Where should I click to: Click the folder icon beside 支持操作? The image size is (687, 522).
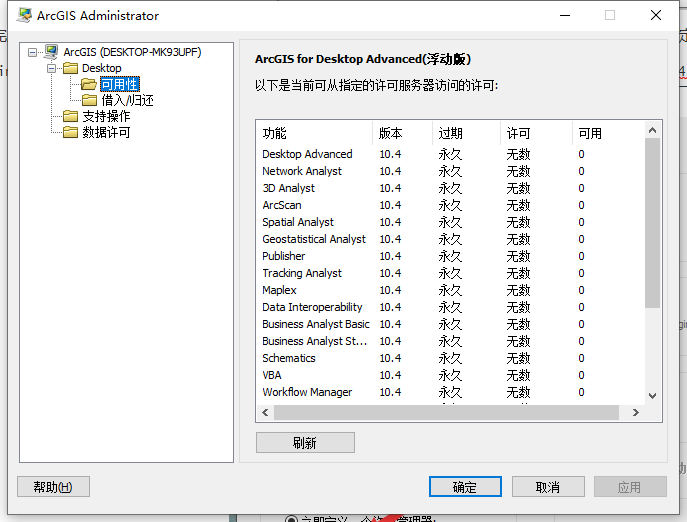tap(70, 116)
